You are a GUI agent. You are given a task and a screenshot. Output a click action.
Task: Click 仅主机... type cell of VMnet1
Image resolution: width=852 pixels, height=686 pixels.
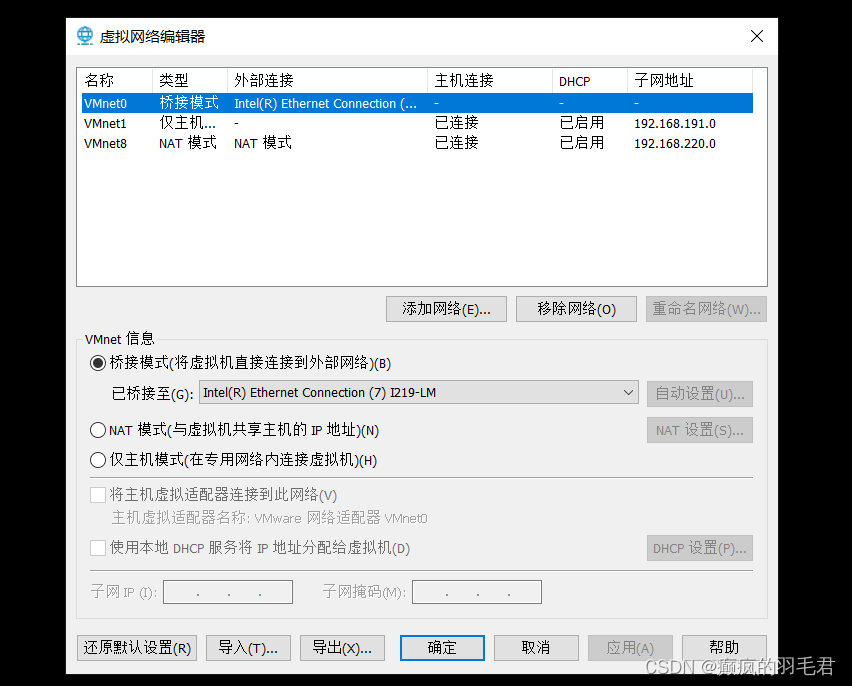[187, 123]
